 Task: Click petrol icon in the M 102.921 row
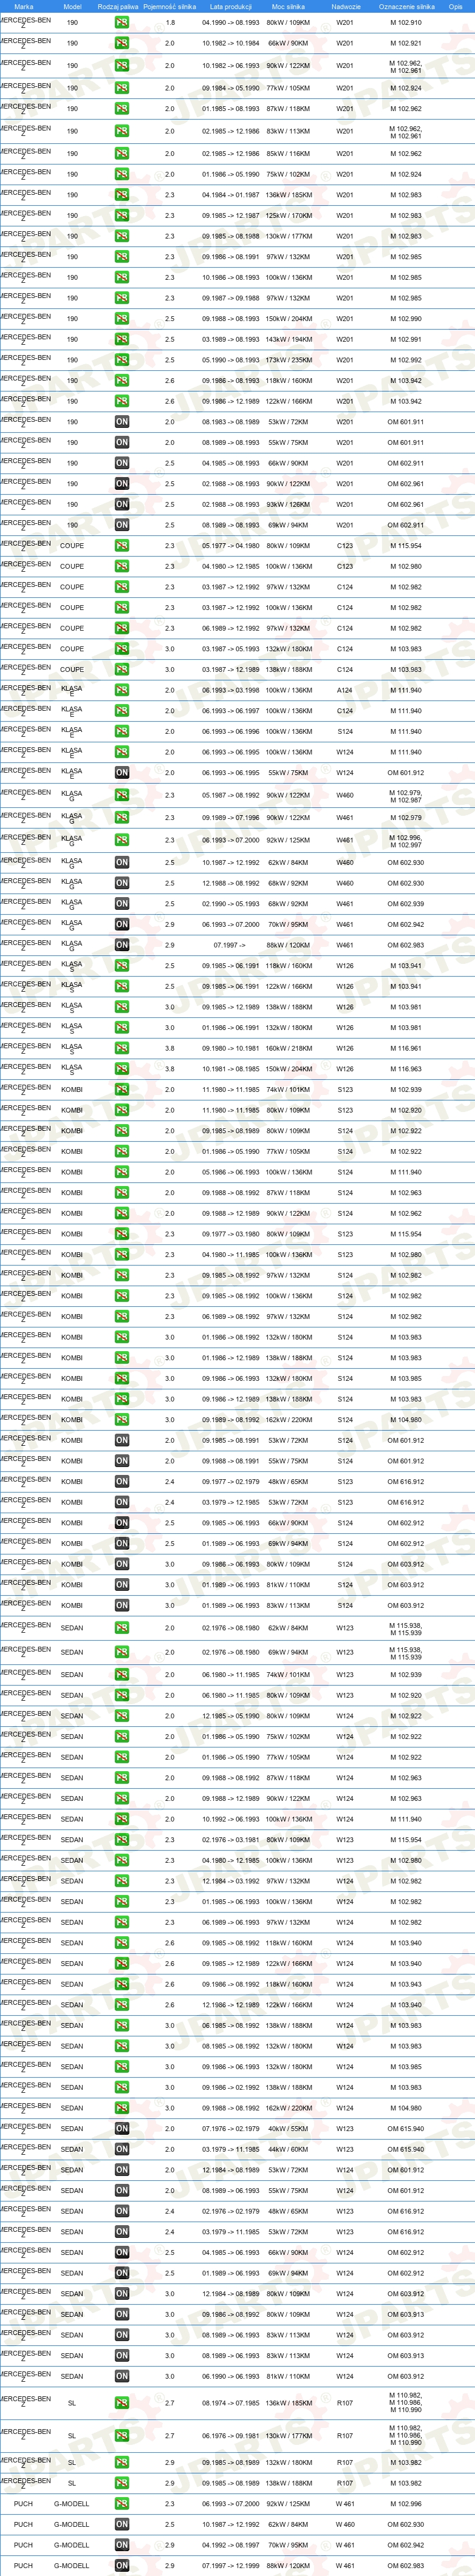pos(121,44)
